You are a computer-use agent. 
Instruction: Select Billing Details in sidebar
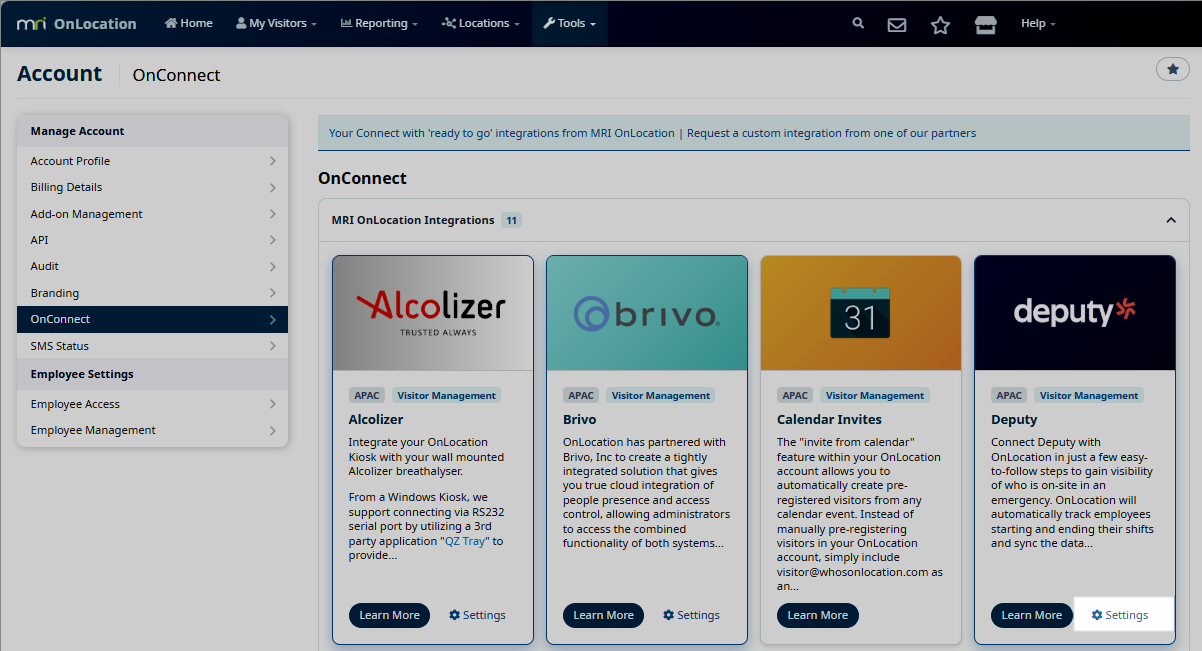[x=152, y=187]
